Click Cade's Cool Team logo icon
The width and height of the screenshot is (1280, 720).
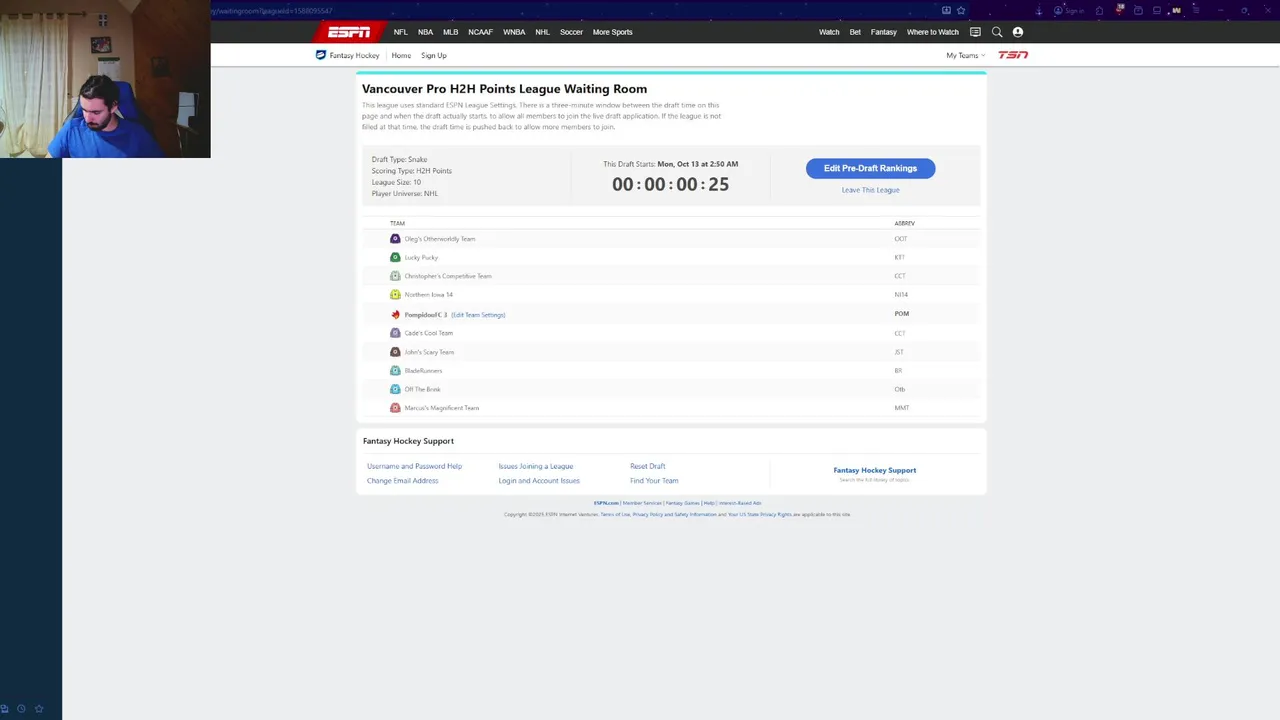point(395,333)
